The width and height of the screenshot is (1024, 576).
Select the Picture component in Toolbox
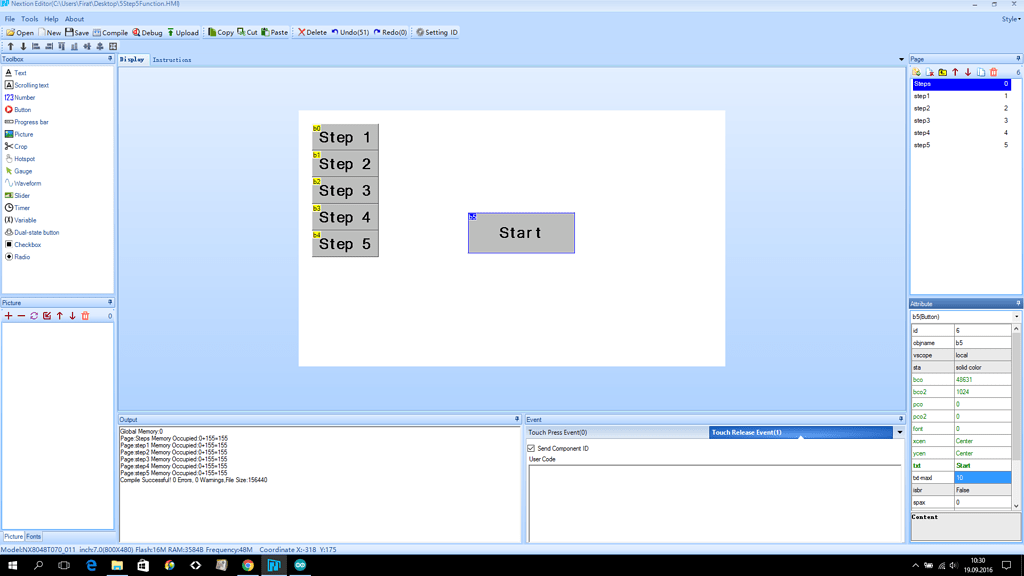pyautogui.click(x=19, y=135)
